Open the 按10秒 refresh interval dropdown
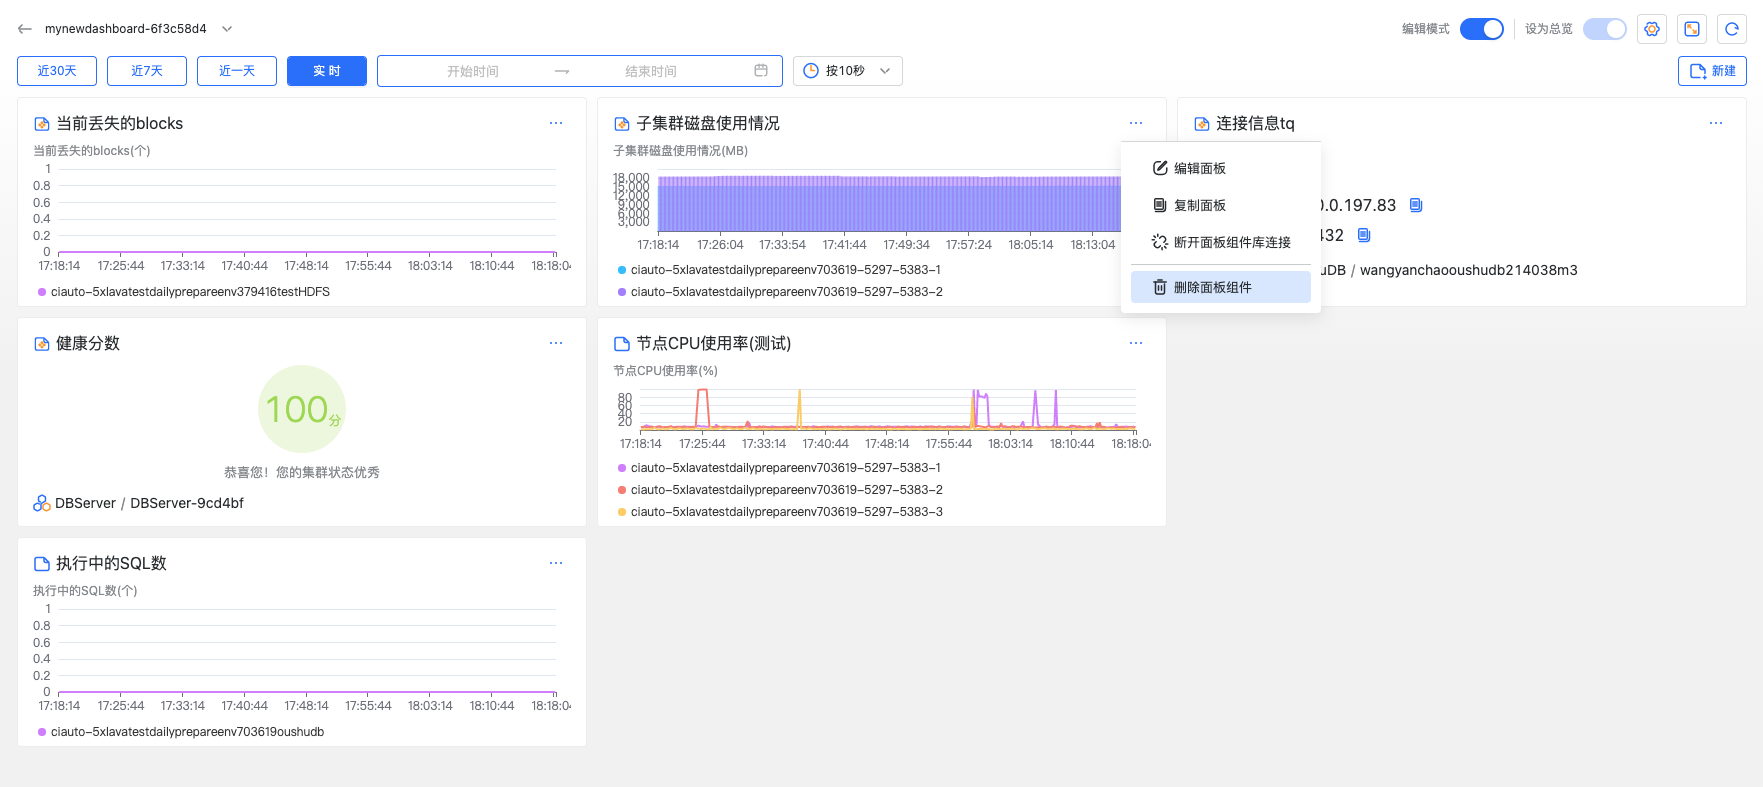 tap(848, 71)
